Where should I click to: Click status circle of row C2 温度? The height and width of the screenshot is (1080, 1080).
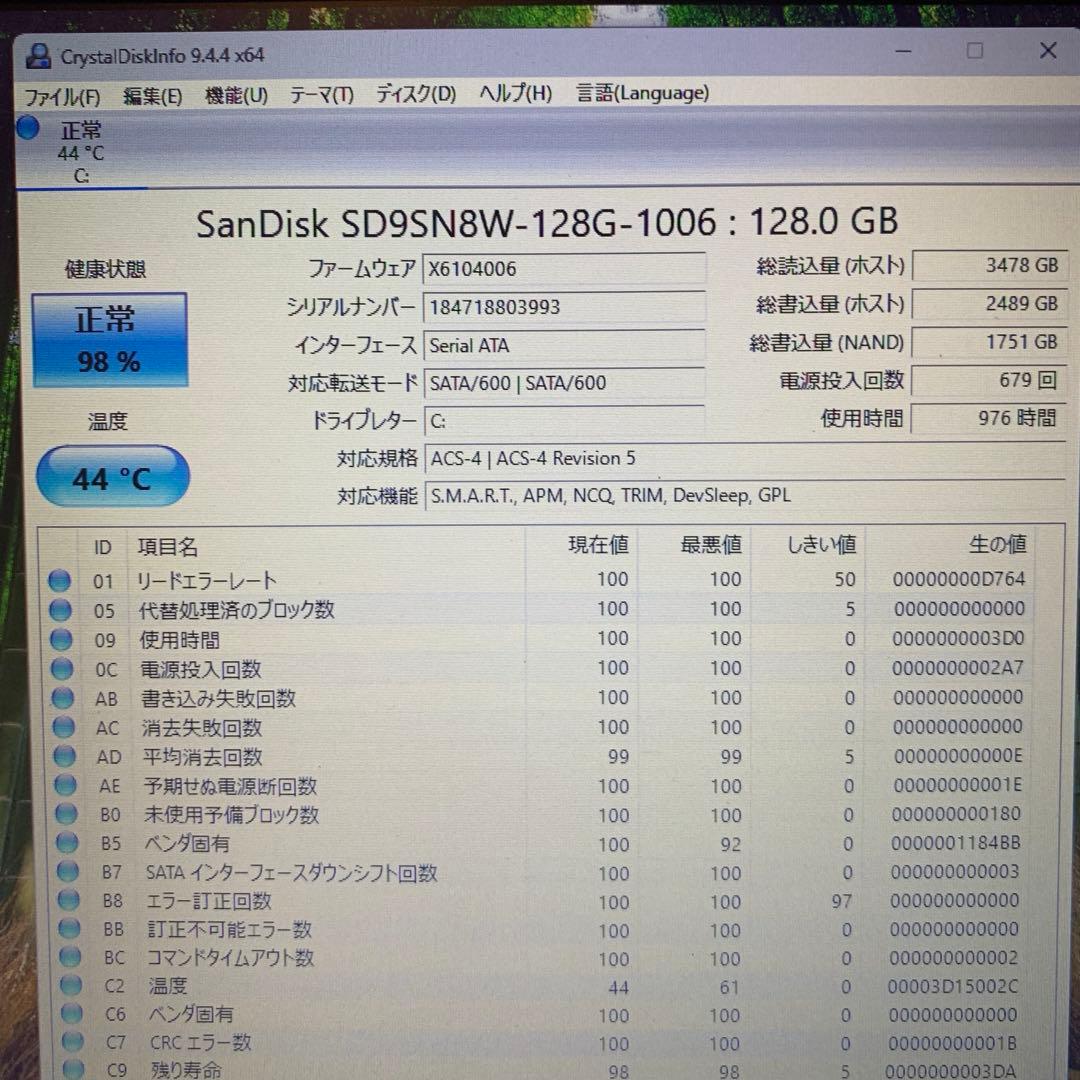coord(70,986)
